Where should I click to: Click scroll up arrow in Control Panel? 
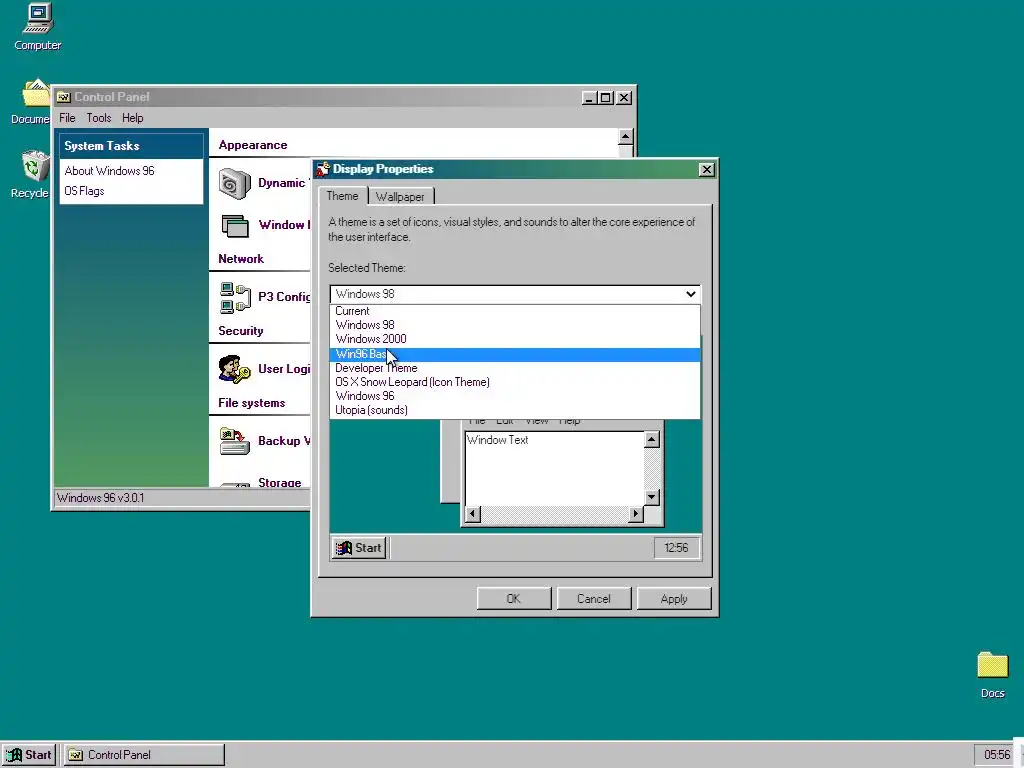(x=625, y=137)
